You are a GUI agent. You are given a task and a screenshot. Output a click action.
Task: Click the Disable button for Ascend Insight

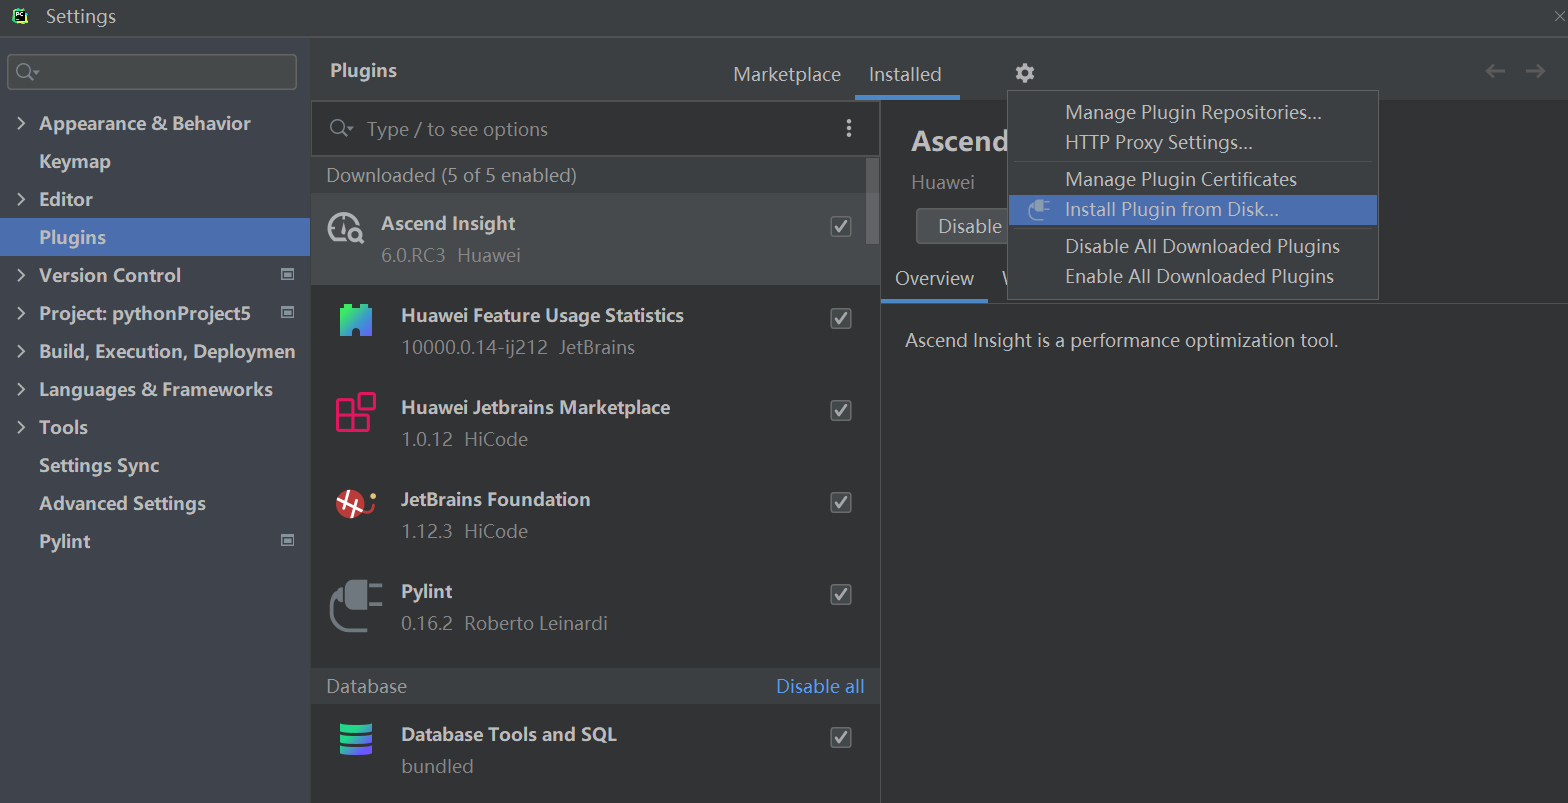pos(963,226)
